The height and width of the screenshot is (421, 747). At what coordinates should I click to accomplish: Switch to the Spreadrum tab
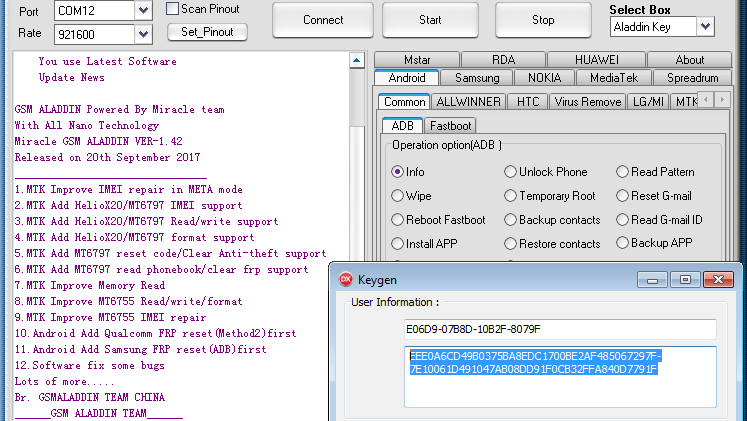click(692, 78)
